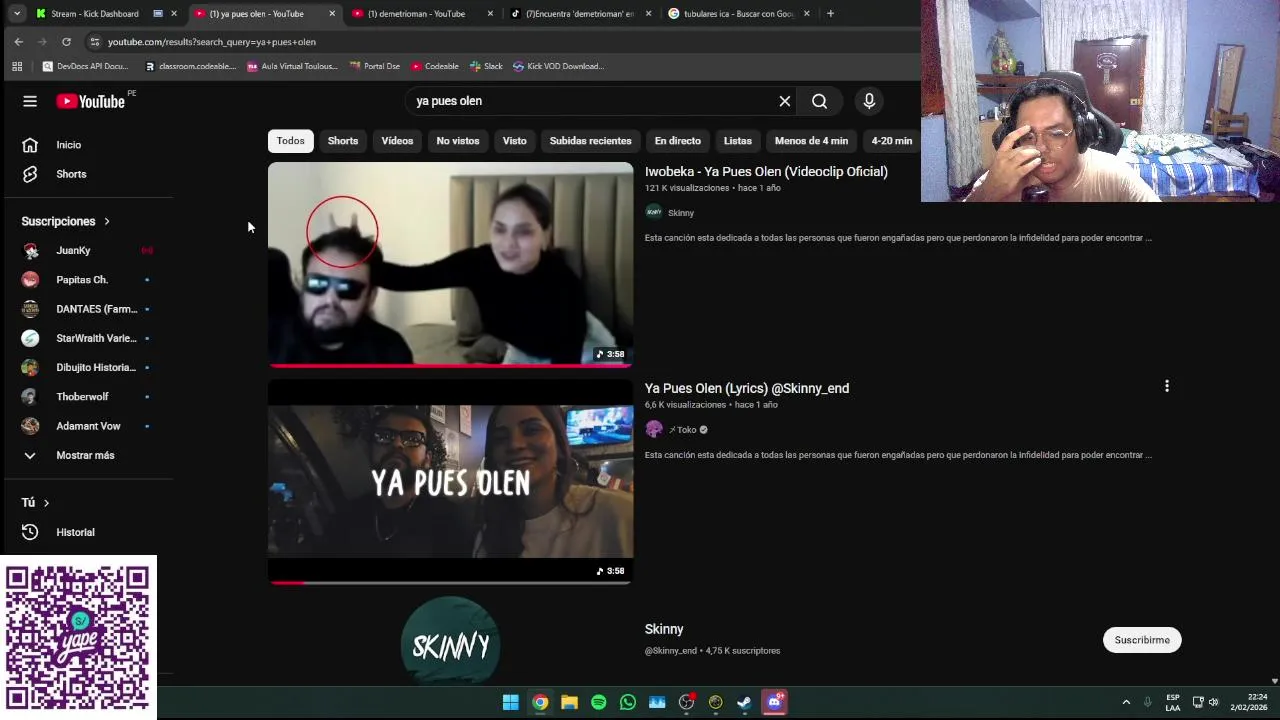Select the Listas filter chip
This screenshot has height=720, width=1280.
(738, 141)
